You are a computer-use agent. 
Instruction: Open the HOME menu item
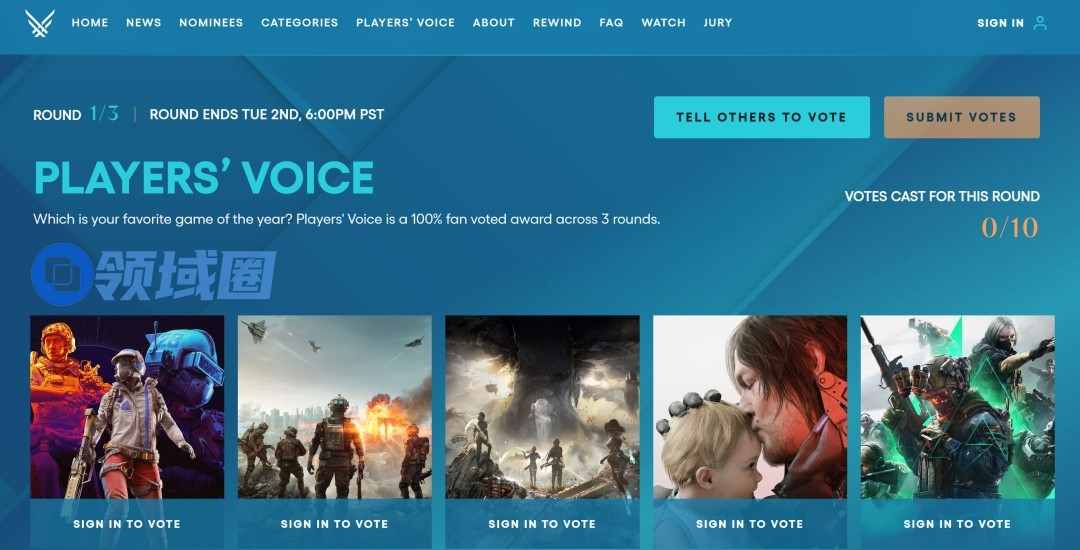tap(90, 23)
